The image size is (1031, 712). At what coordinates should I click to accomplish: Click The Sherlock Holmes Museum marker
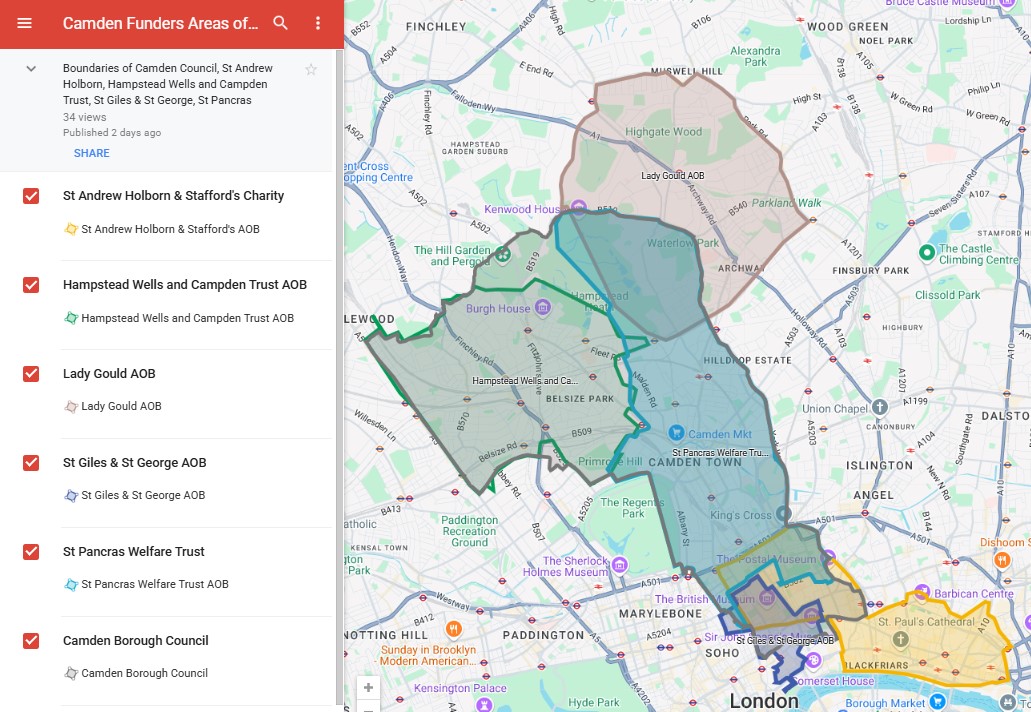(619, 565)
